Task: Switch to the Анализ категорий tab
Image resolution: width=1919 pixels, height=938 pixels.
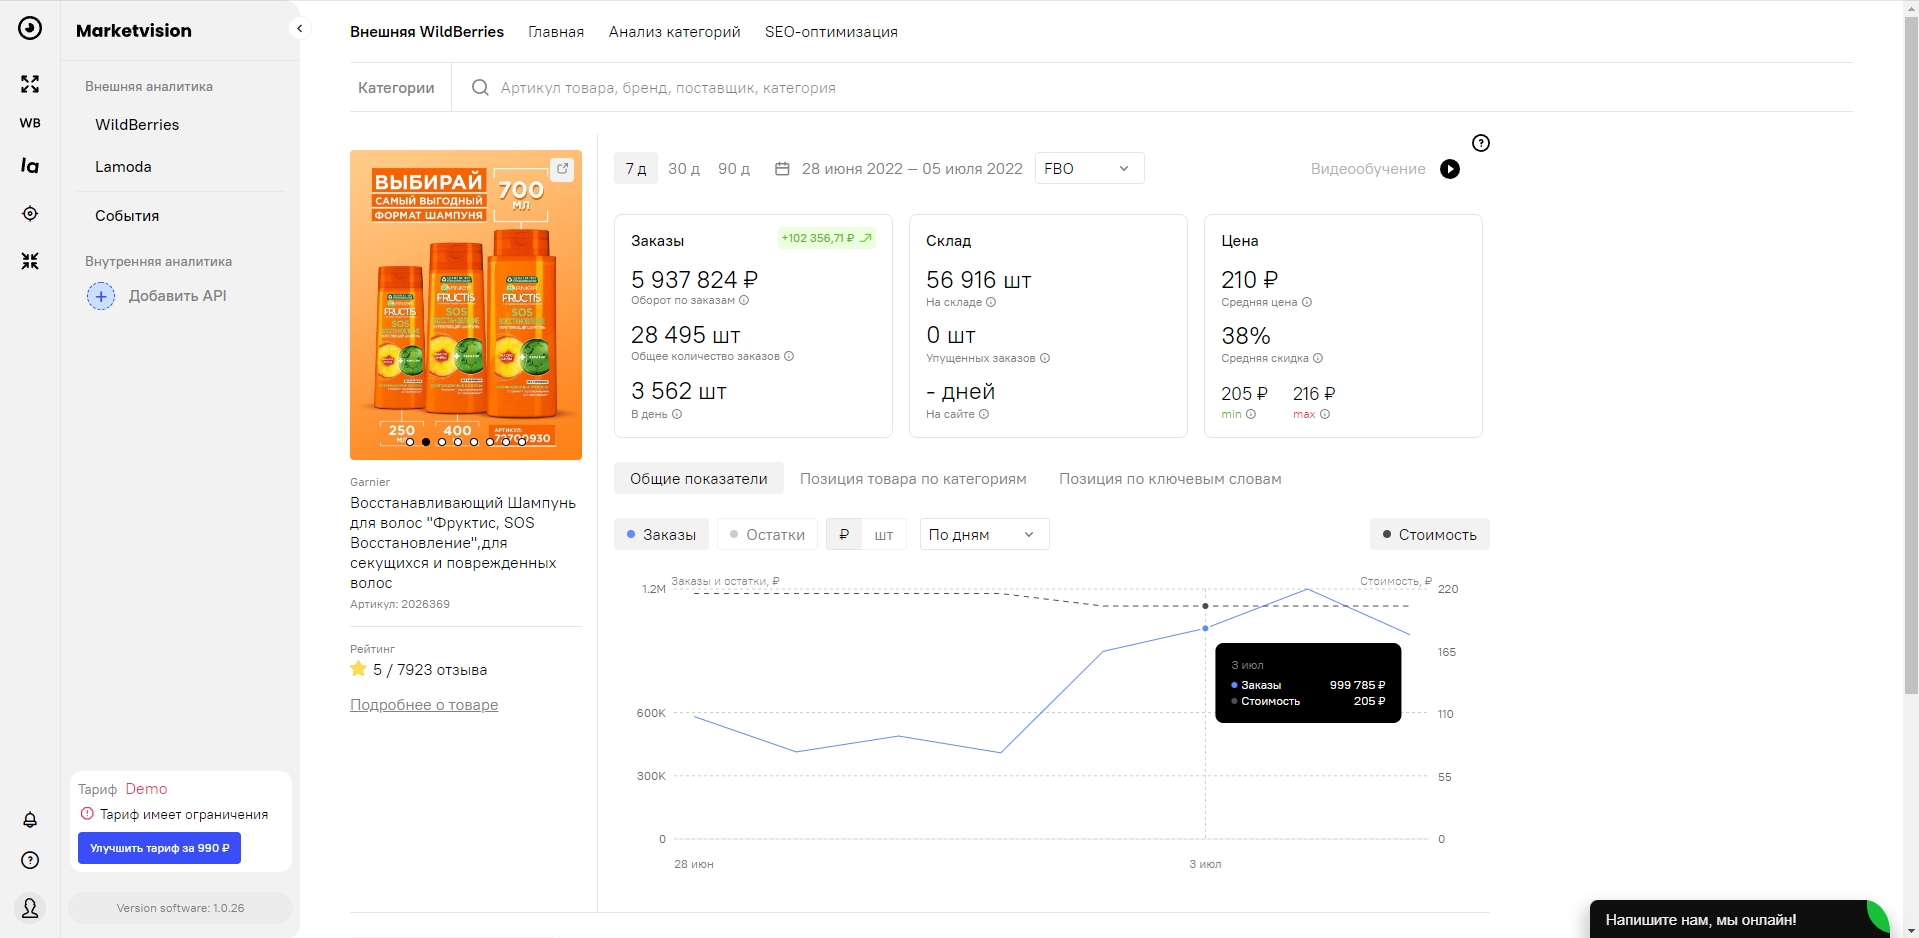Action: click(675, 32)
